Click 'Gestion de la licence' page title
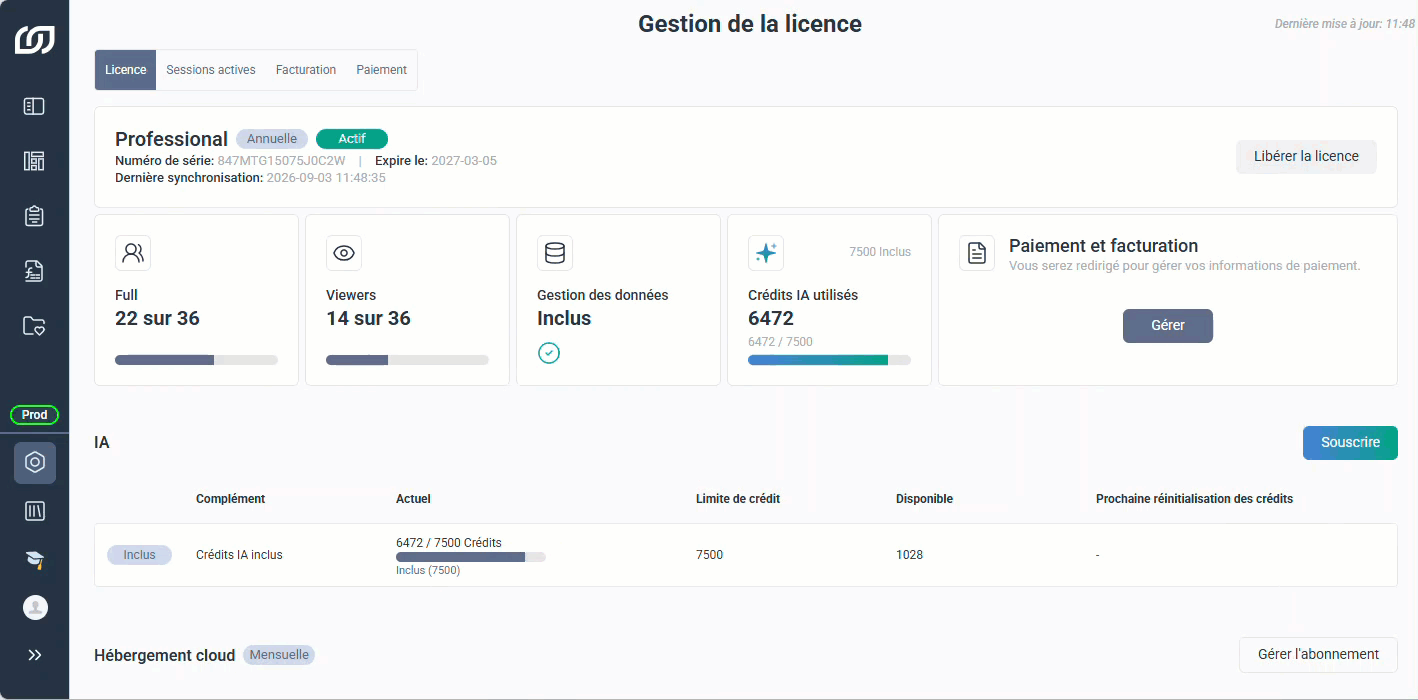This screenshot has width=1418, height=700. (750, 24)
